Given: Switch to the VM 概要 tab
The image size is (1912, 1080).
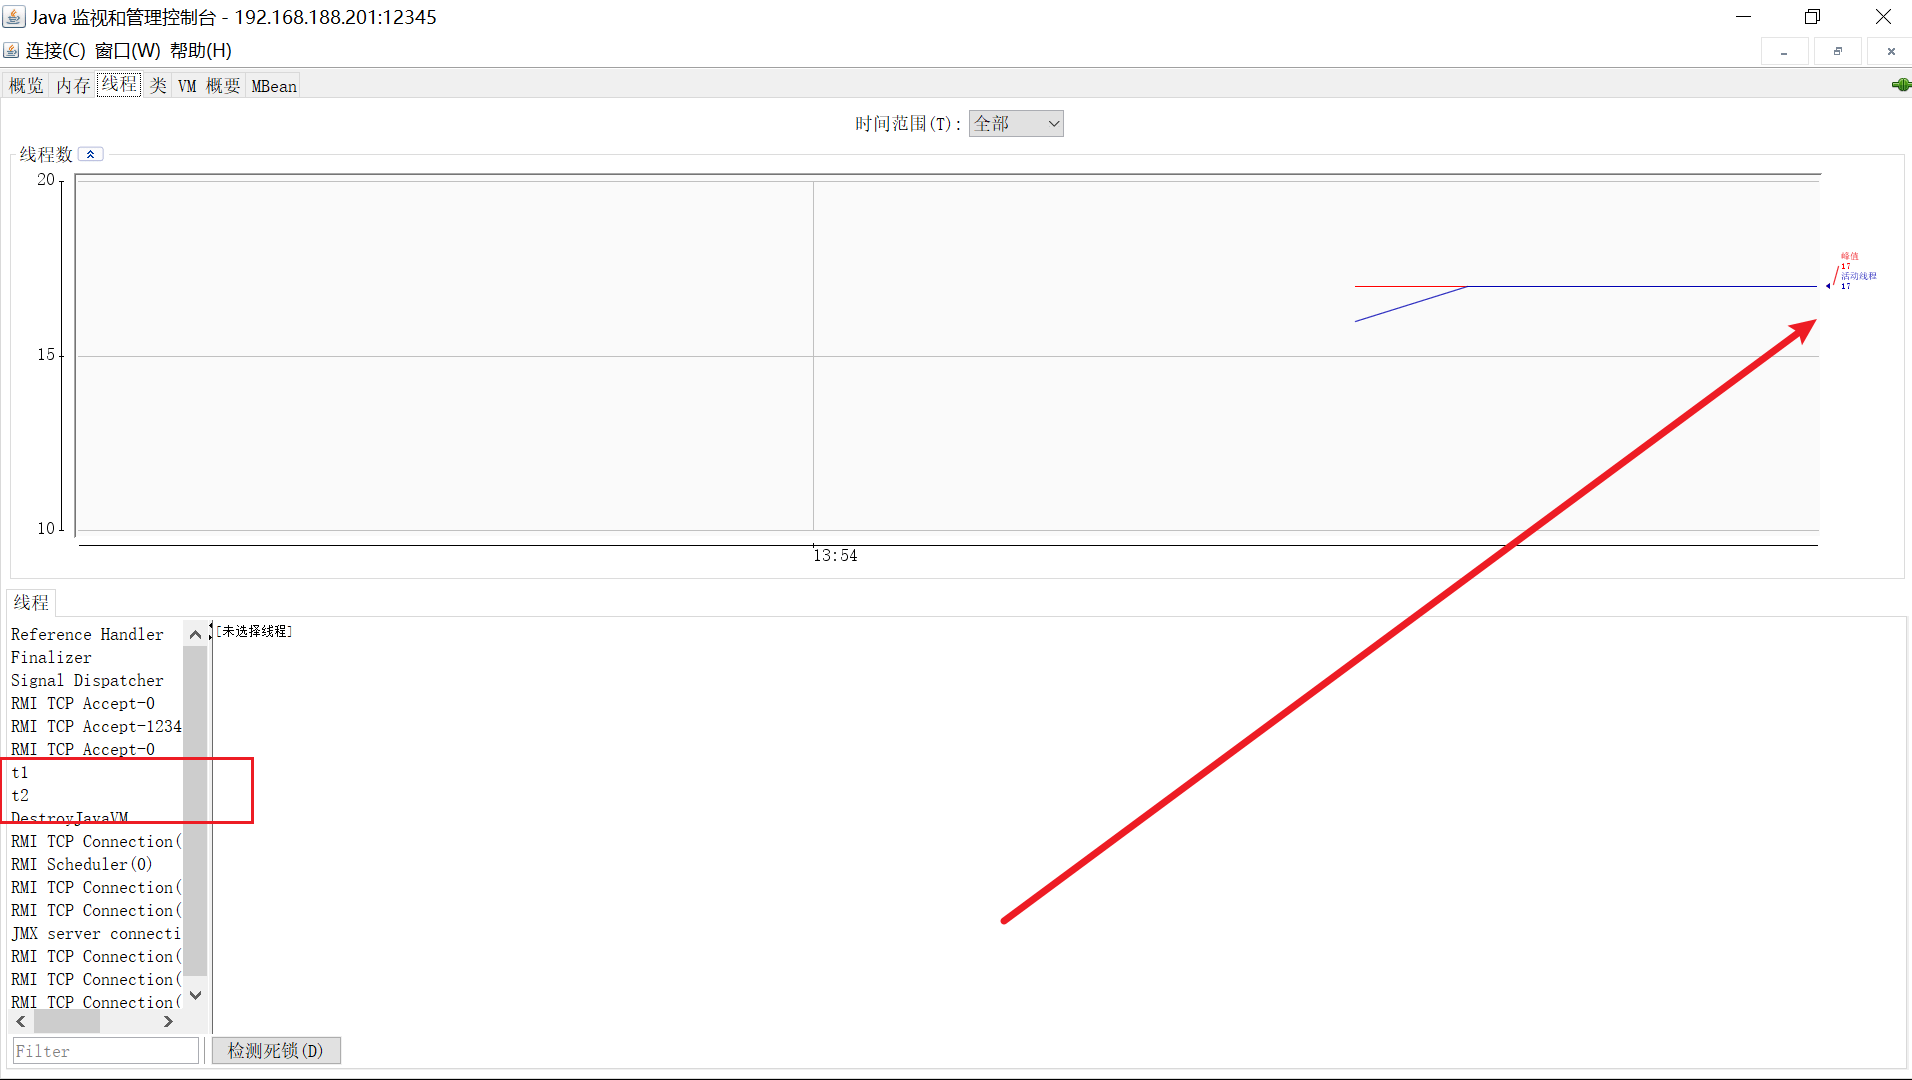Looking at the screenshot, I should click(209, 86).
